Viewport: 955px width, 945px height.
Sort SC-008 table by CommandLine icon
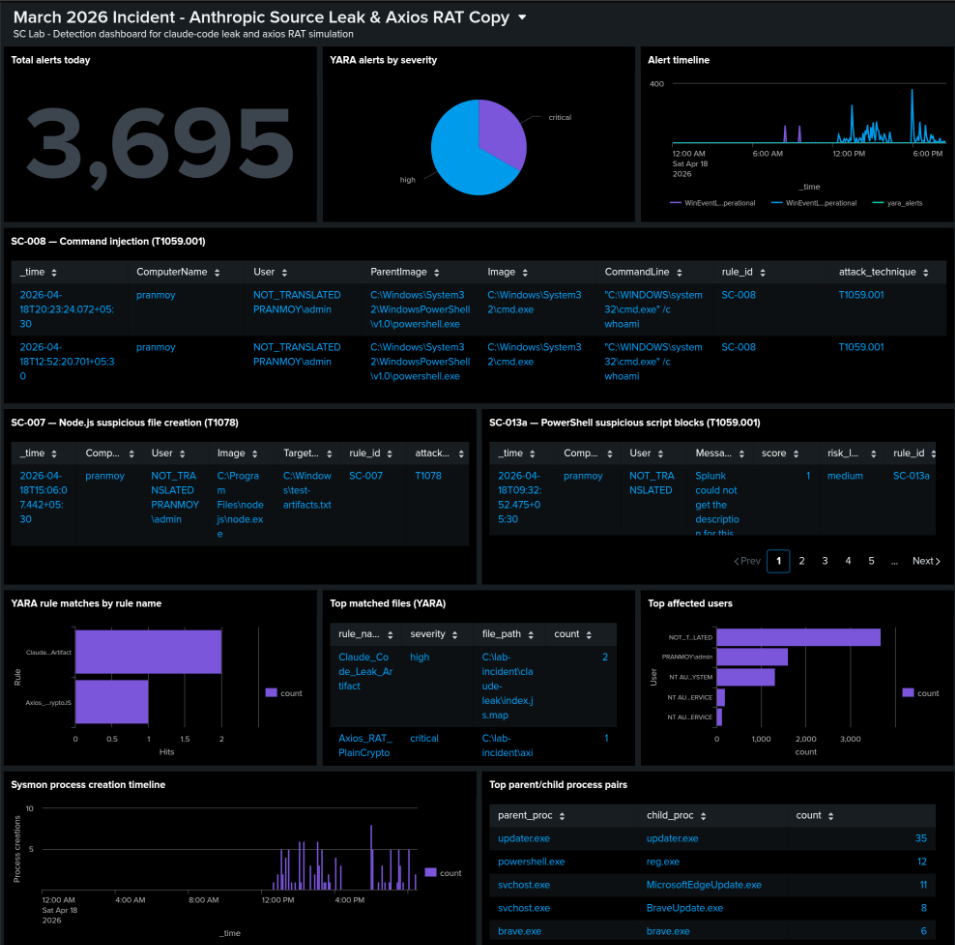(679, 273)
